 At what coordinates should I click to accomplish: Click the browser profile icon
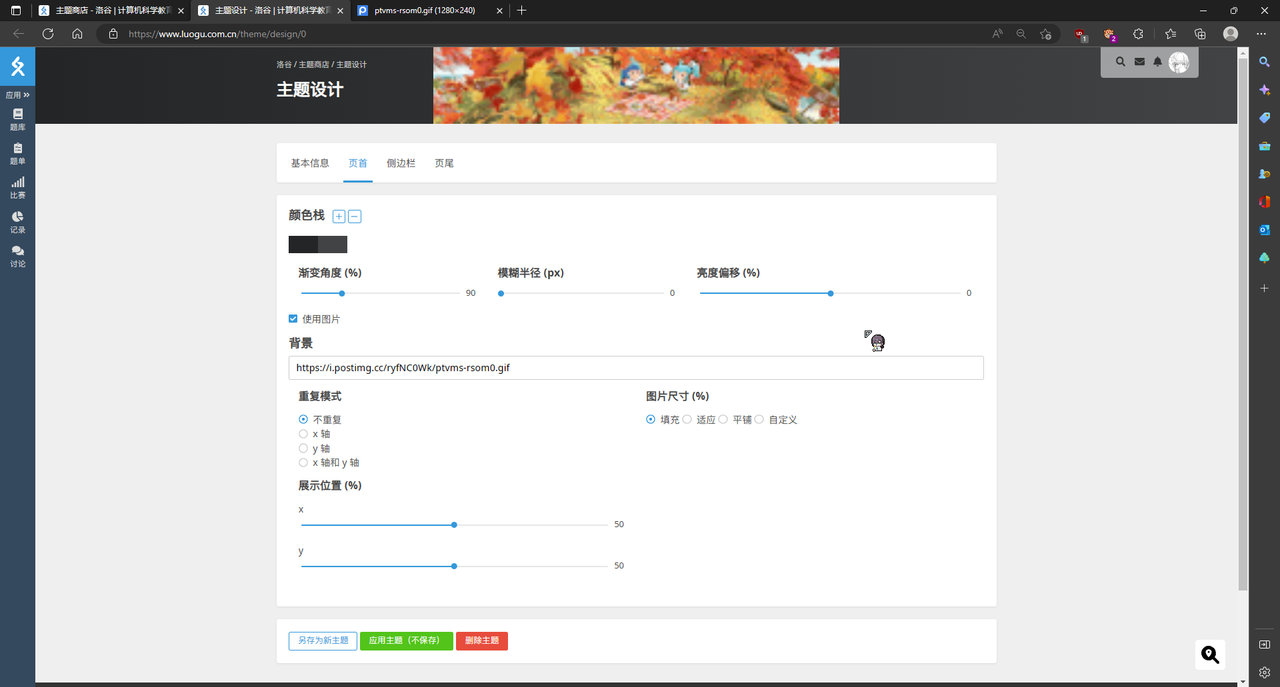(x=1230, y=33)
